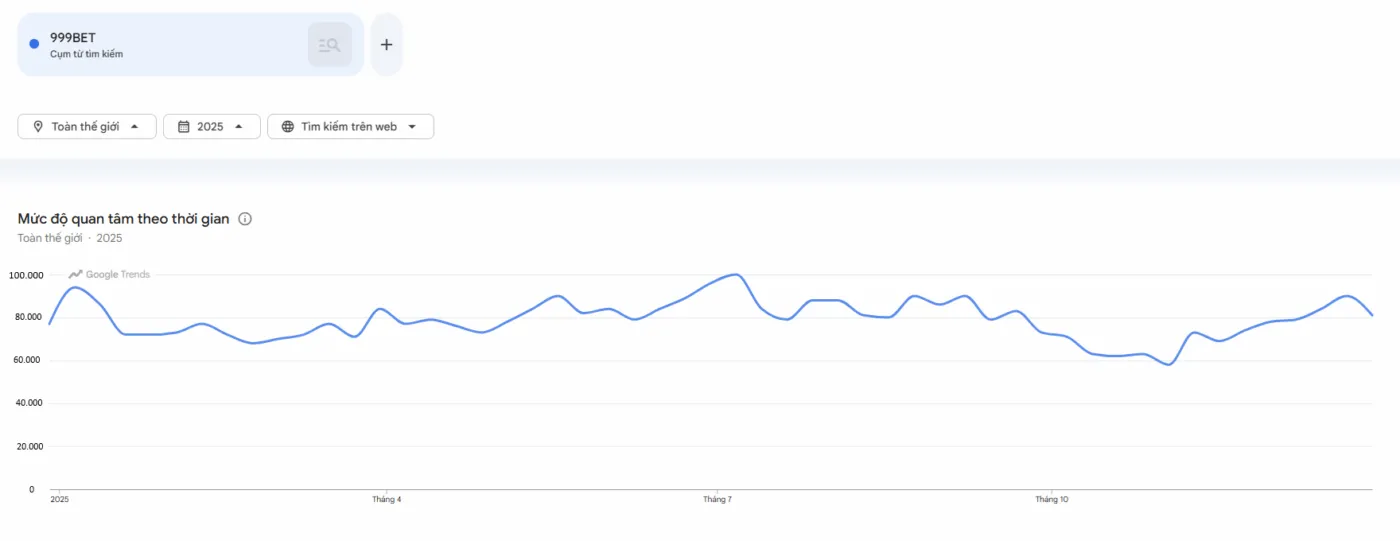Click the 999BET search term text
The image size is (1400, 541).
click(73, 38)
